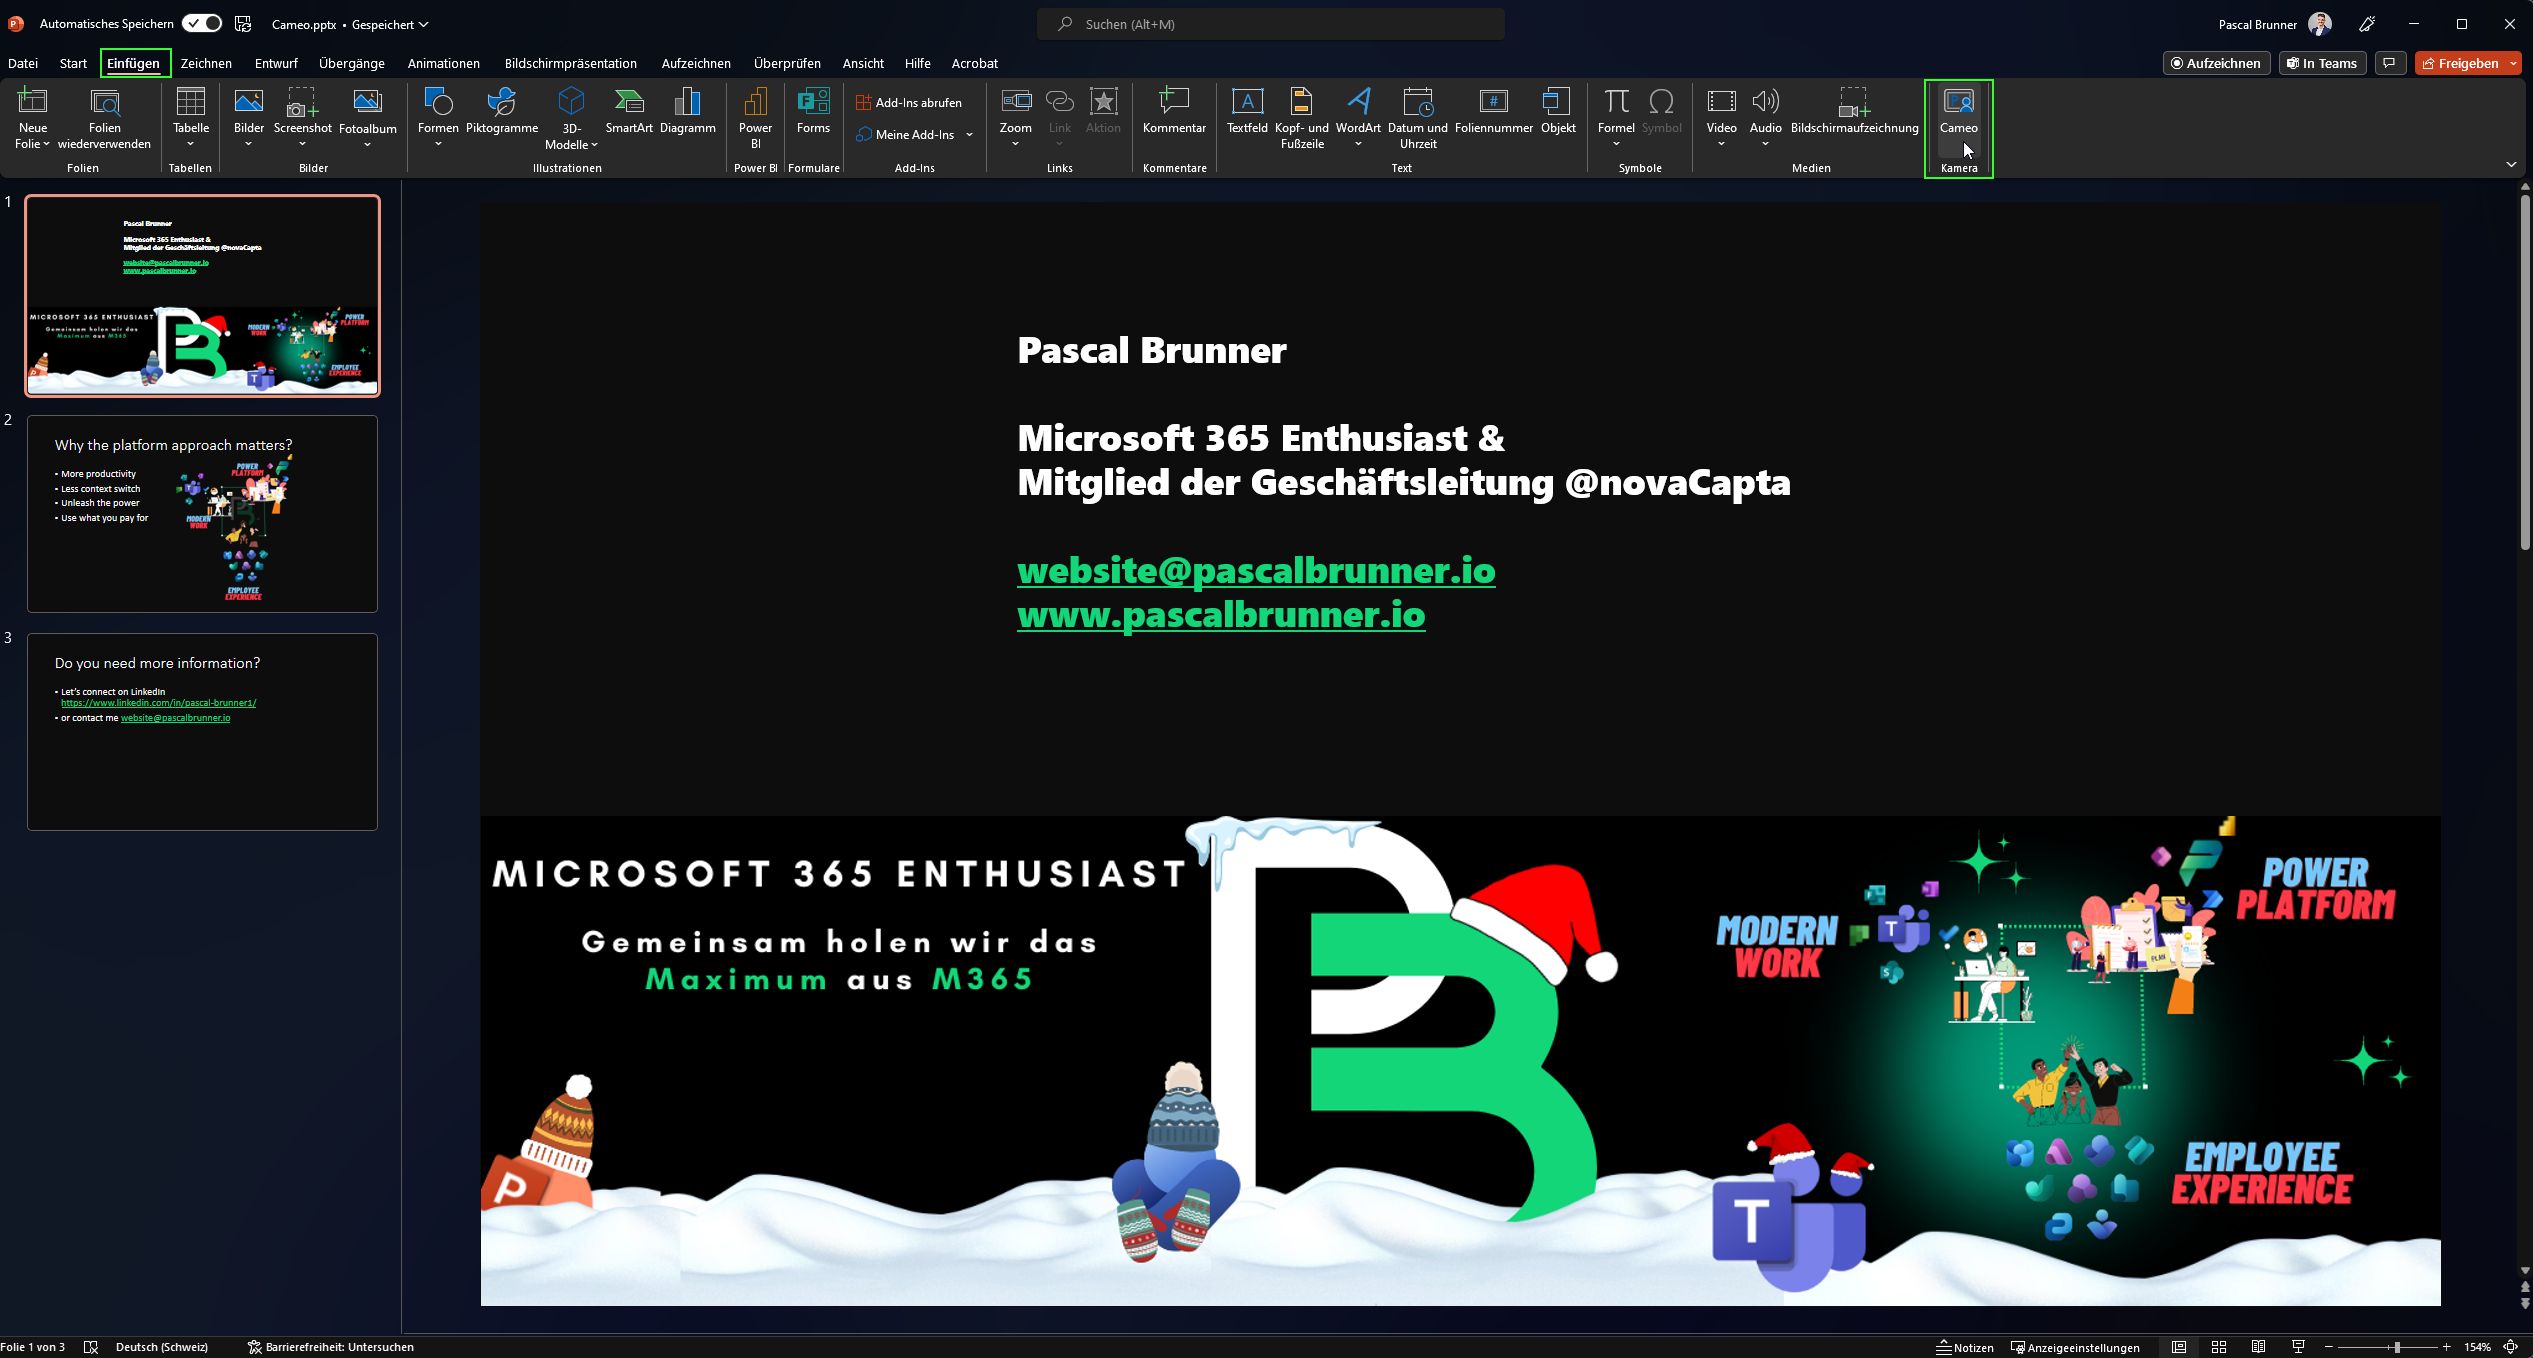This screenshot has height=1358, width=2533.
Task: Insert a SmartArt graphic
Action: 628,110
